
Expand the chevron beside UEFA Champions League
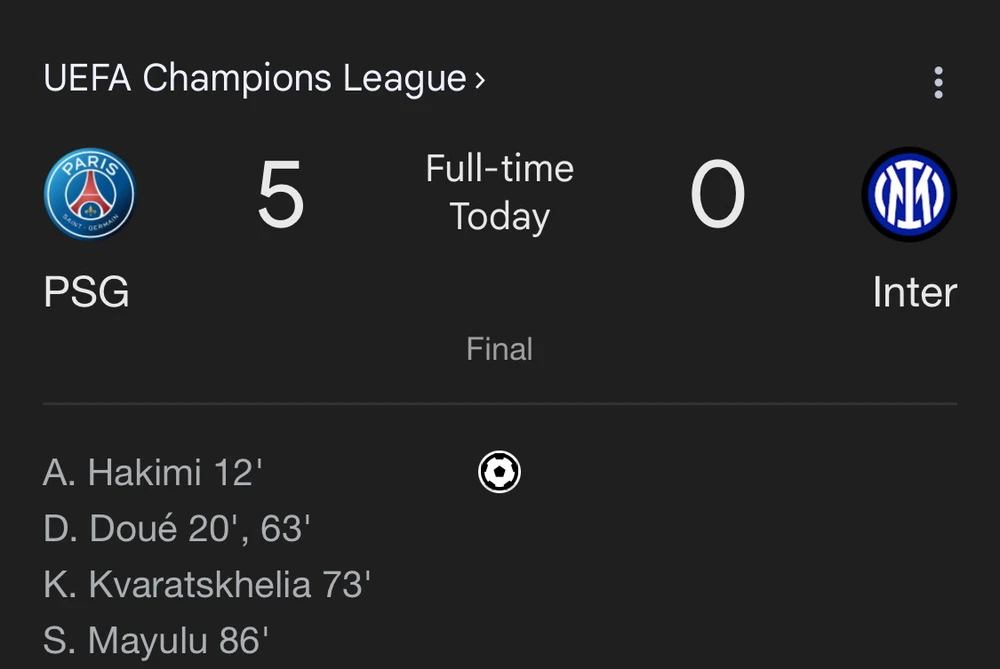[x=480, y=79]
